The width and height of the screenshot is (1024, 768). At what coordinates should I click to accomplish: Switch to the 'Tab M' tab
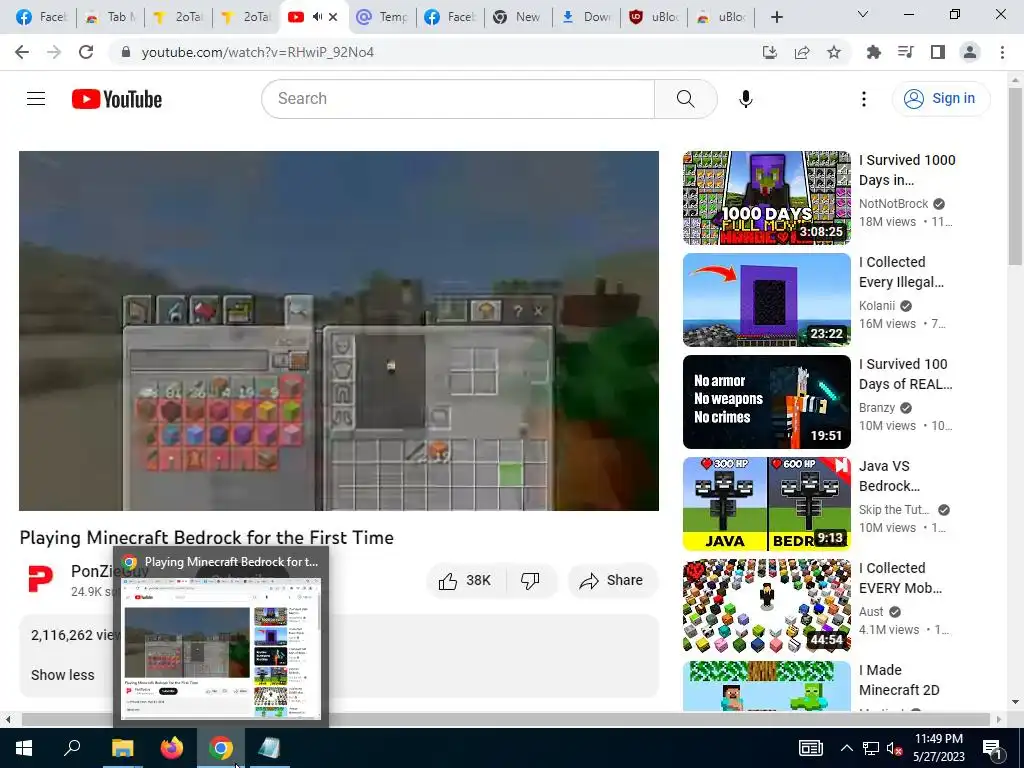(x=110, y=17)
